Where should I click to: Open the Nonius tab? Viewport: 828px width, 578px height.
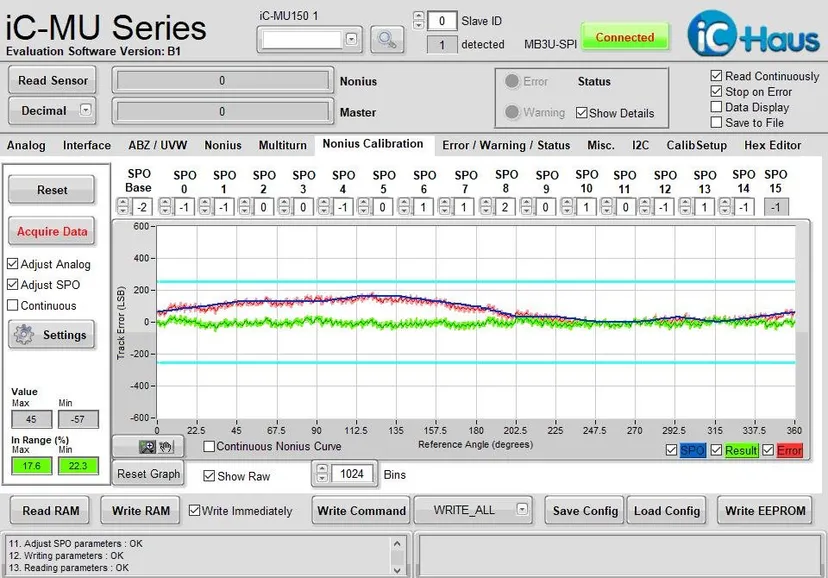coord(223,145)
